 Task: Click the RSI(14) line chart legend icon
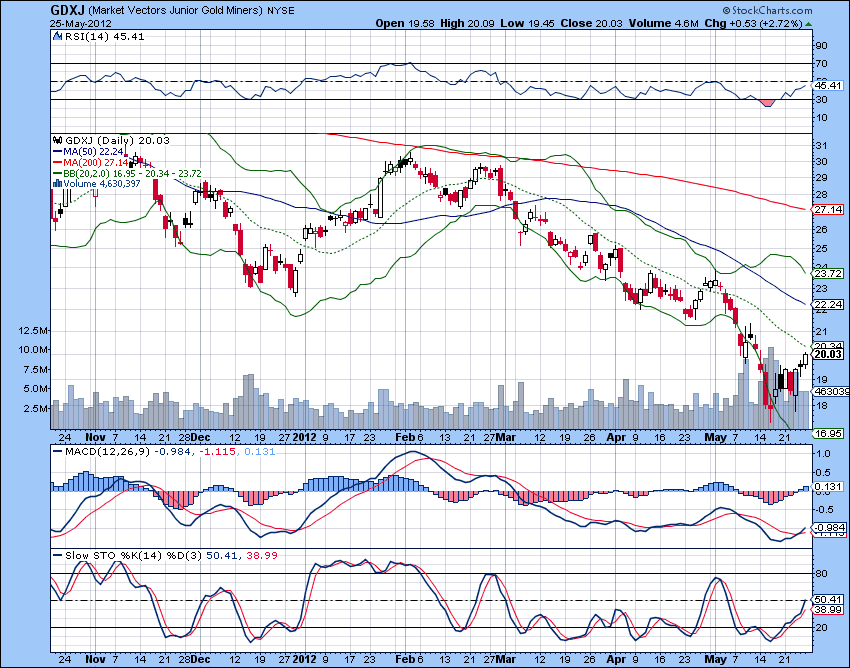coord(57,36)
